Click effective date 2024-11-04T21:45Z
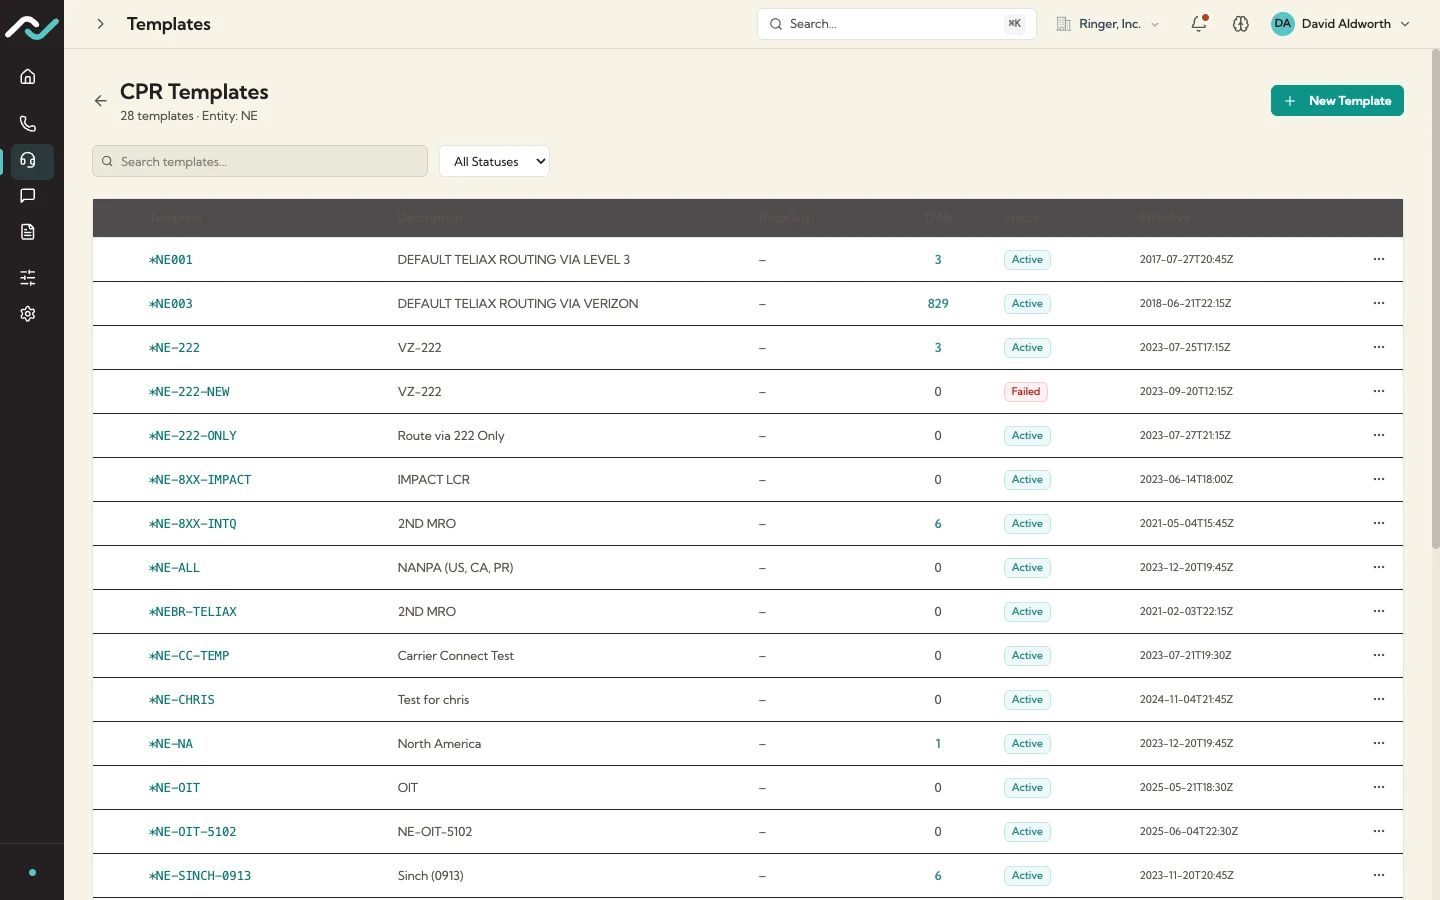This screenshot has height=900, width=1440. (1186, 700)
